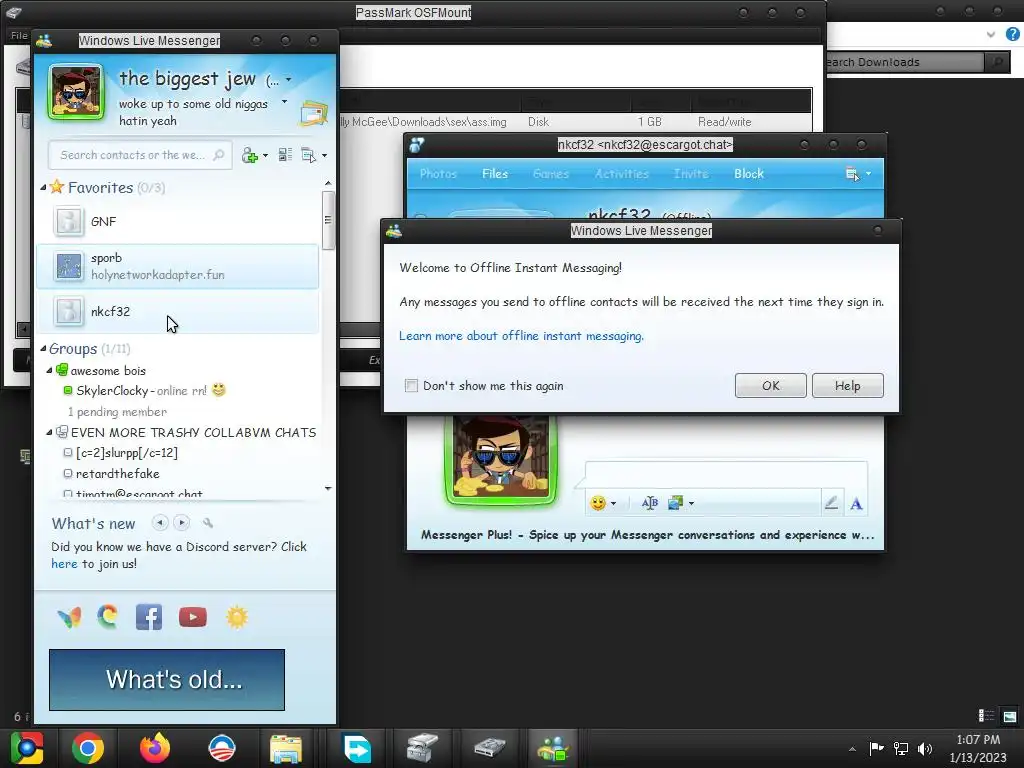Click the here link to join Discord
Image resolution: width=1024 pixels, height=768 pixels.
pyautogui.click(x=64, y=564)
